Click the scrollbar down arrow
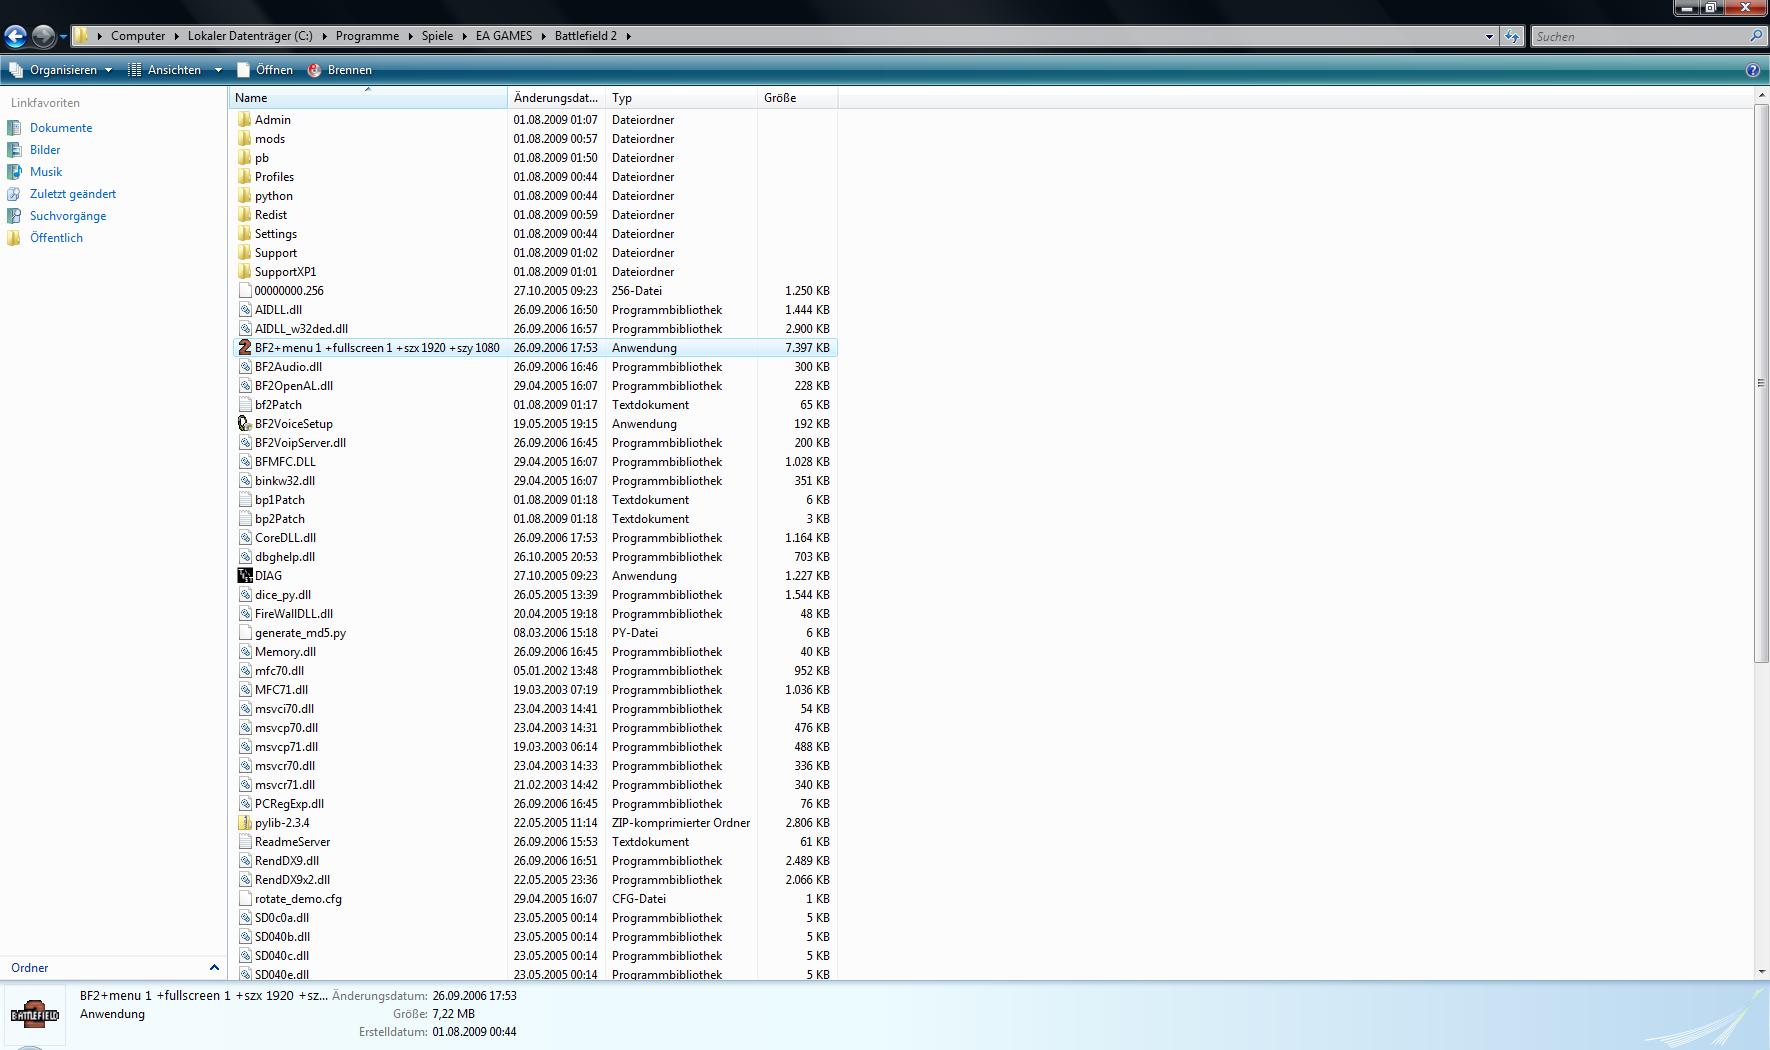The width and height of the screenshot is (1770, 1050). [1761, 971]
